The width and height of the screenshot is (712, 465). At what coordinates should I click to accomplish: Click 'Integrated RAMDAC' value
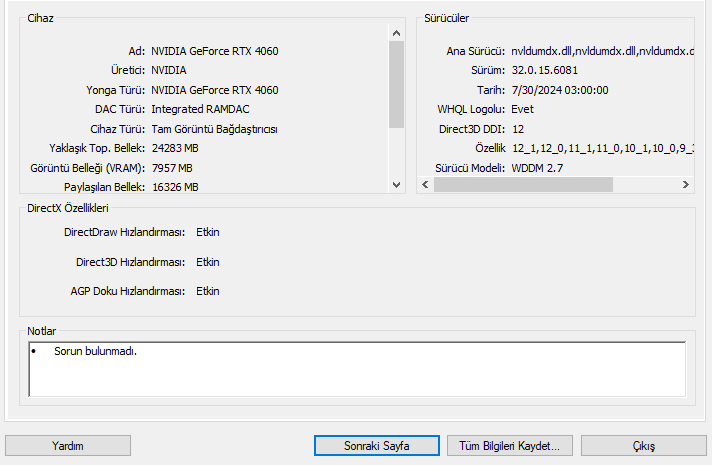[x=200, y=109]
